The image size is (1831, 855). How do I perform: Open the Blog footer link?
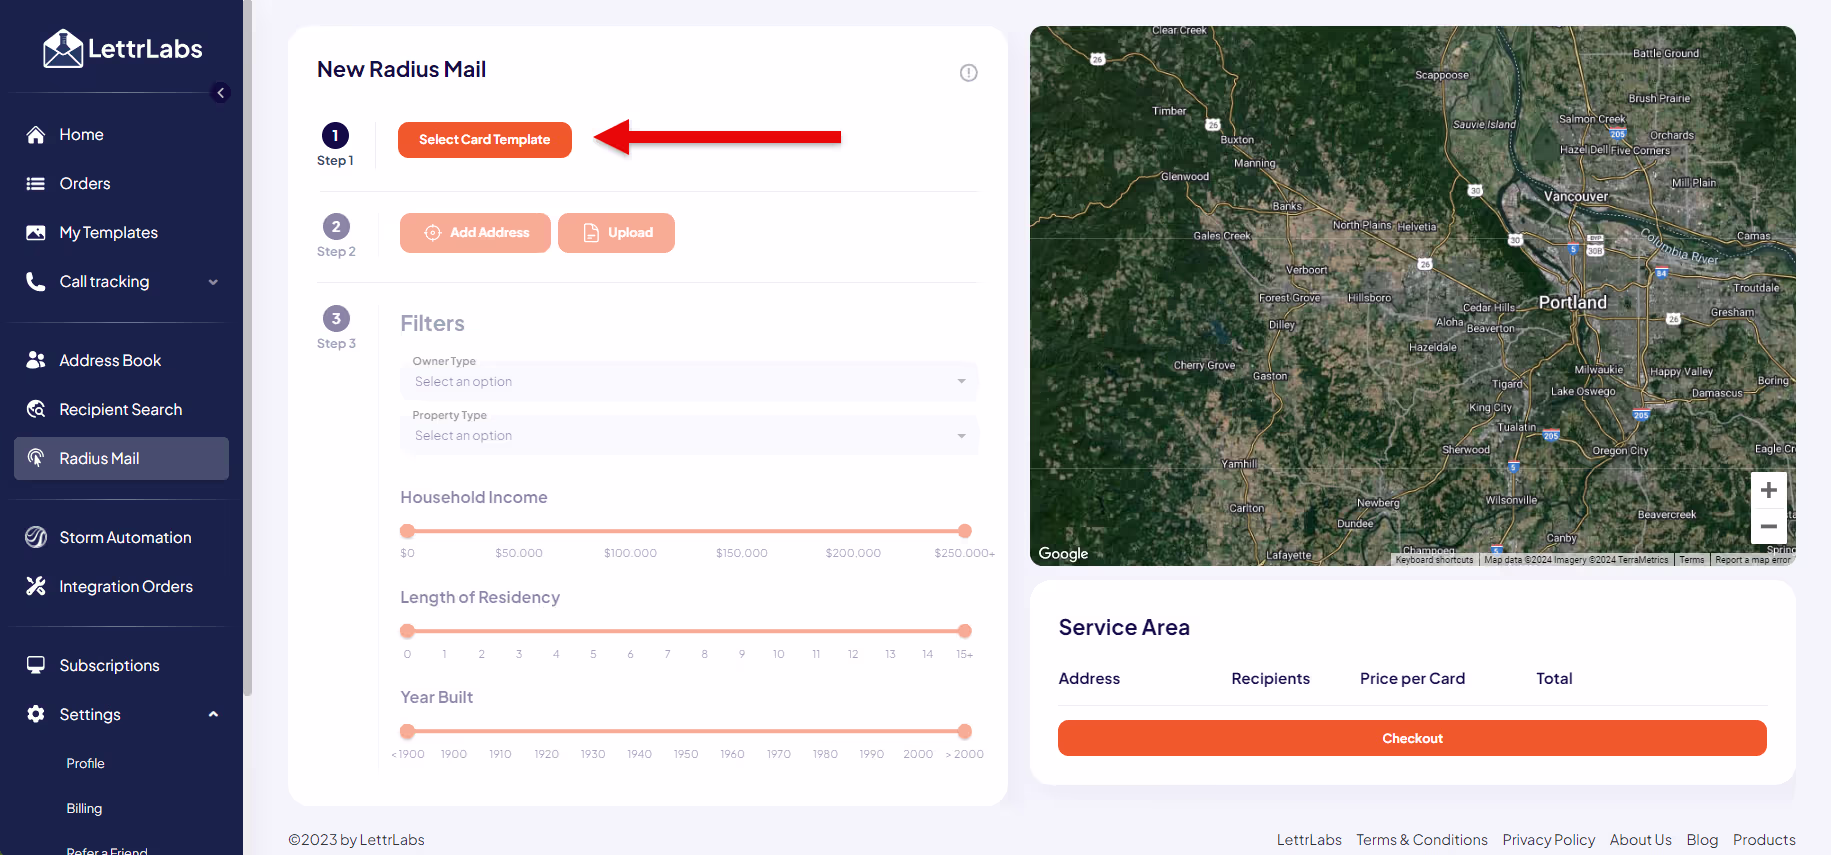click(x=1702, y=840)
